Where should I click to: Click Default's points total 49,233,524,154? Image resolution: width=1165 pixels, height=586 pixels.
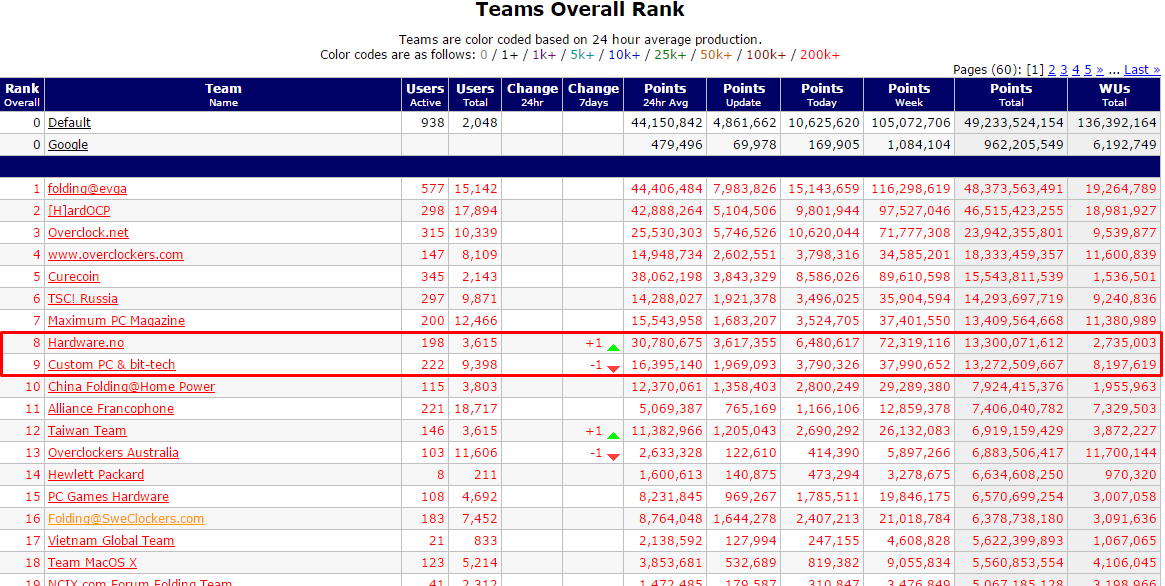tap(1013, 123)
